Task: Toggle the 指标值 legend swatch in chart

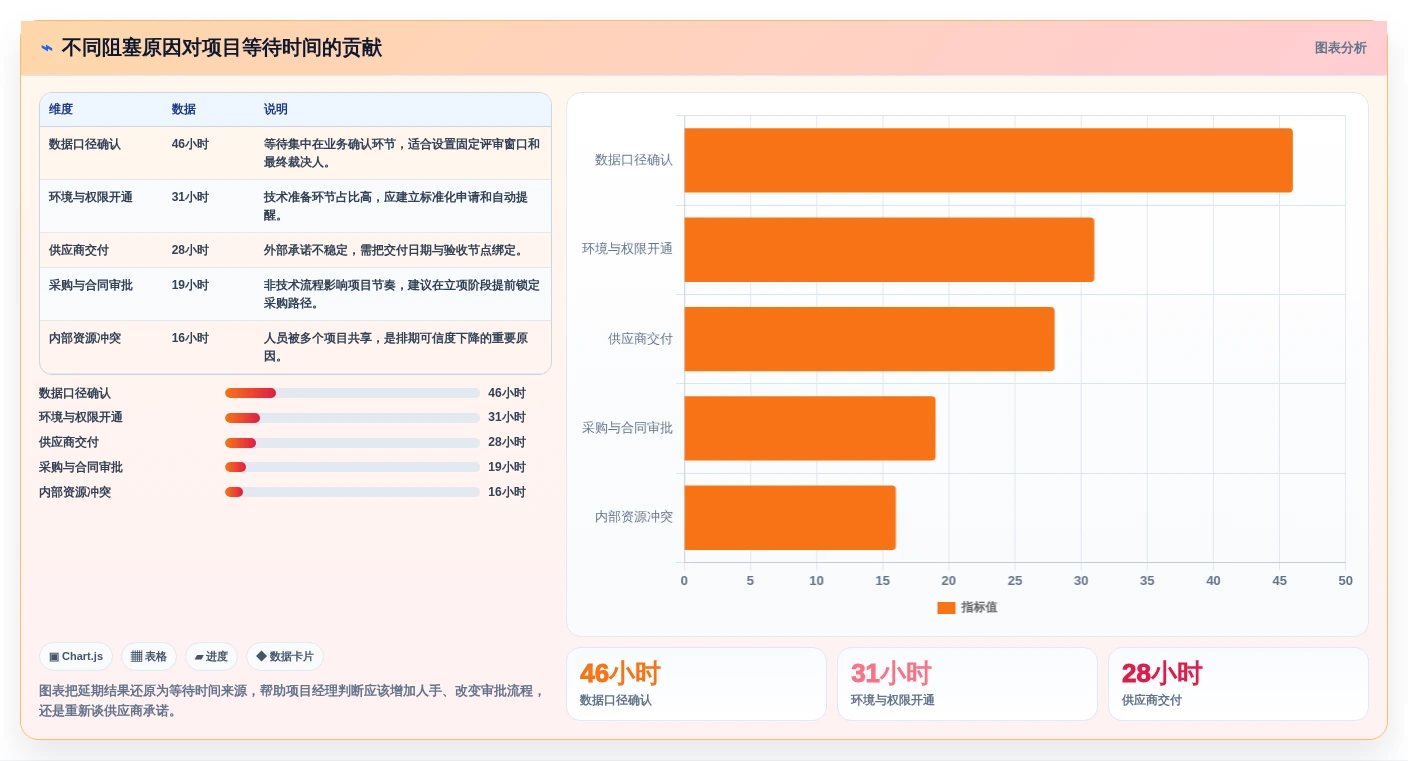Action: [946, 607]
